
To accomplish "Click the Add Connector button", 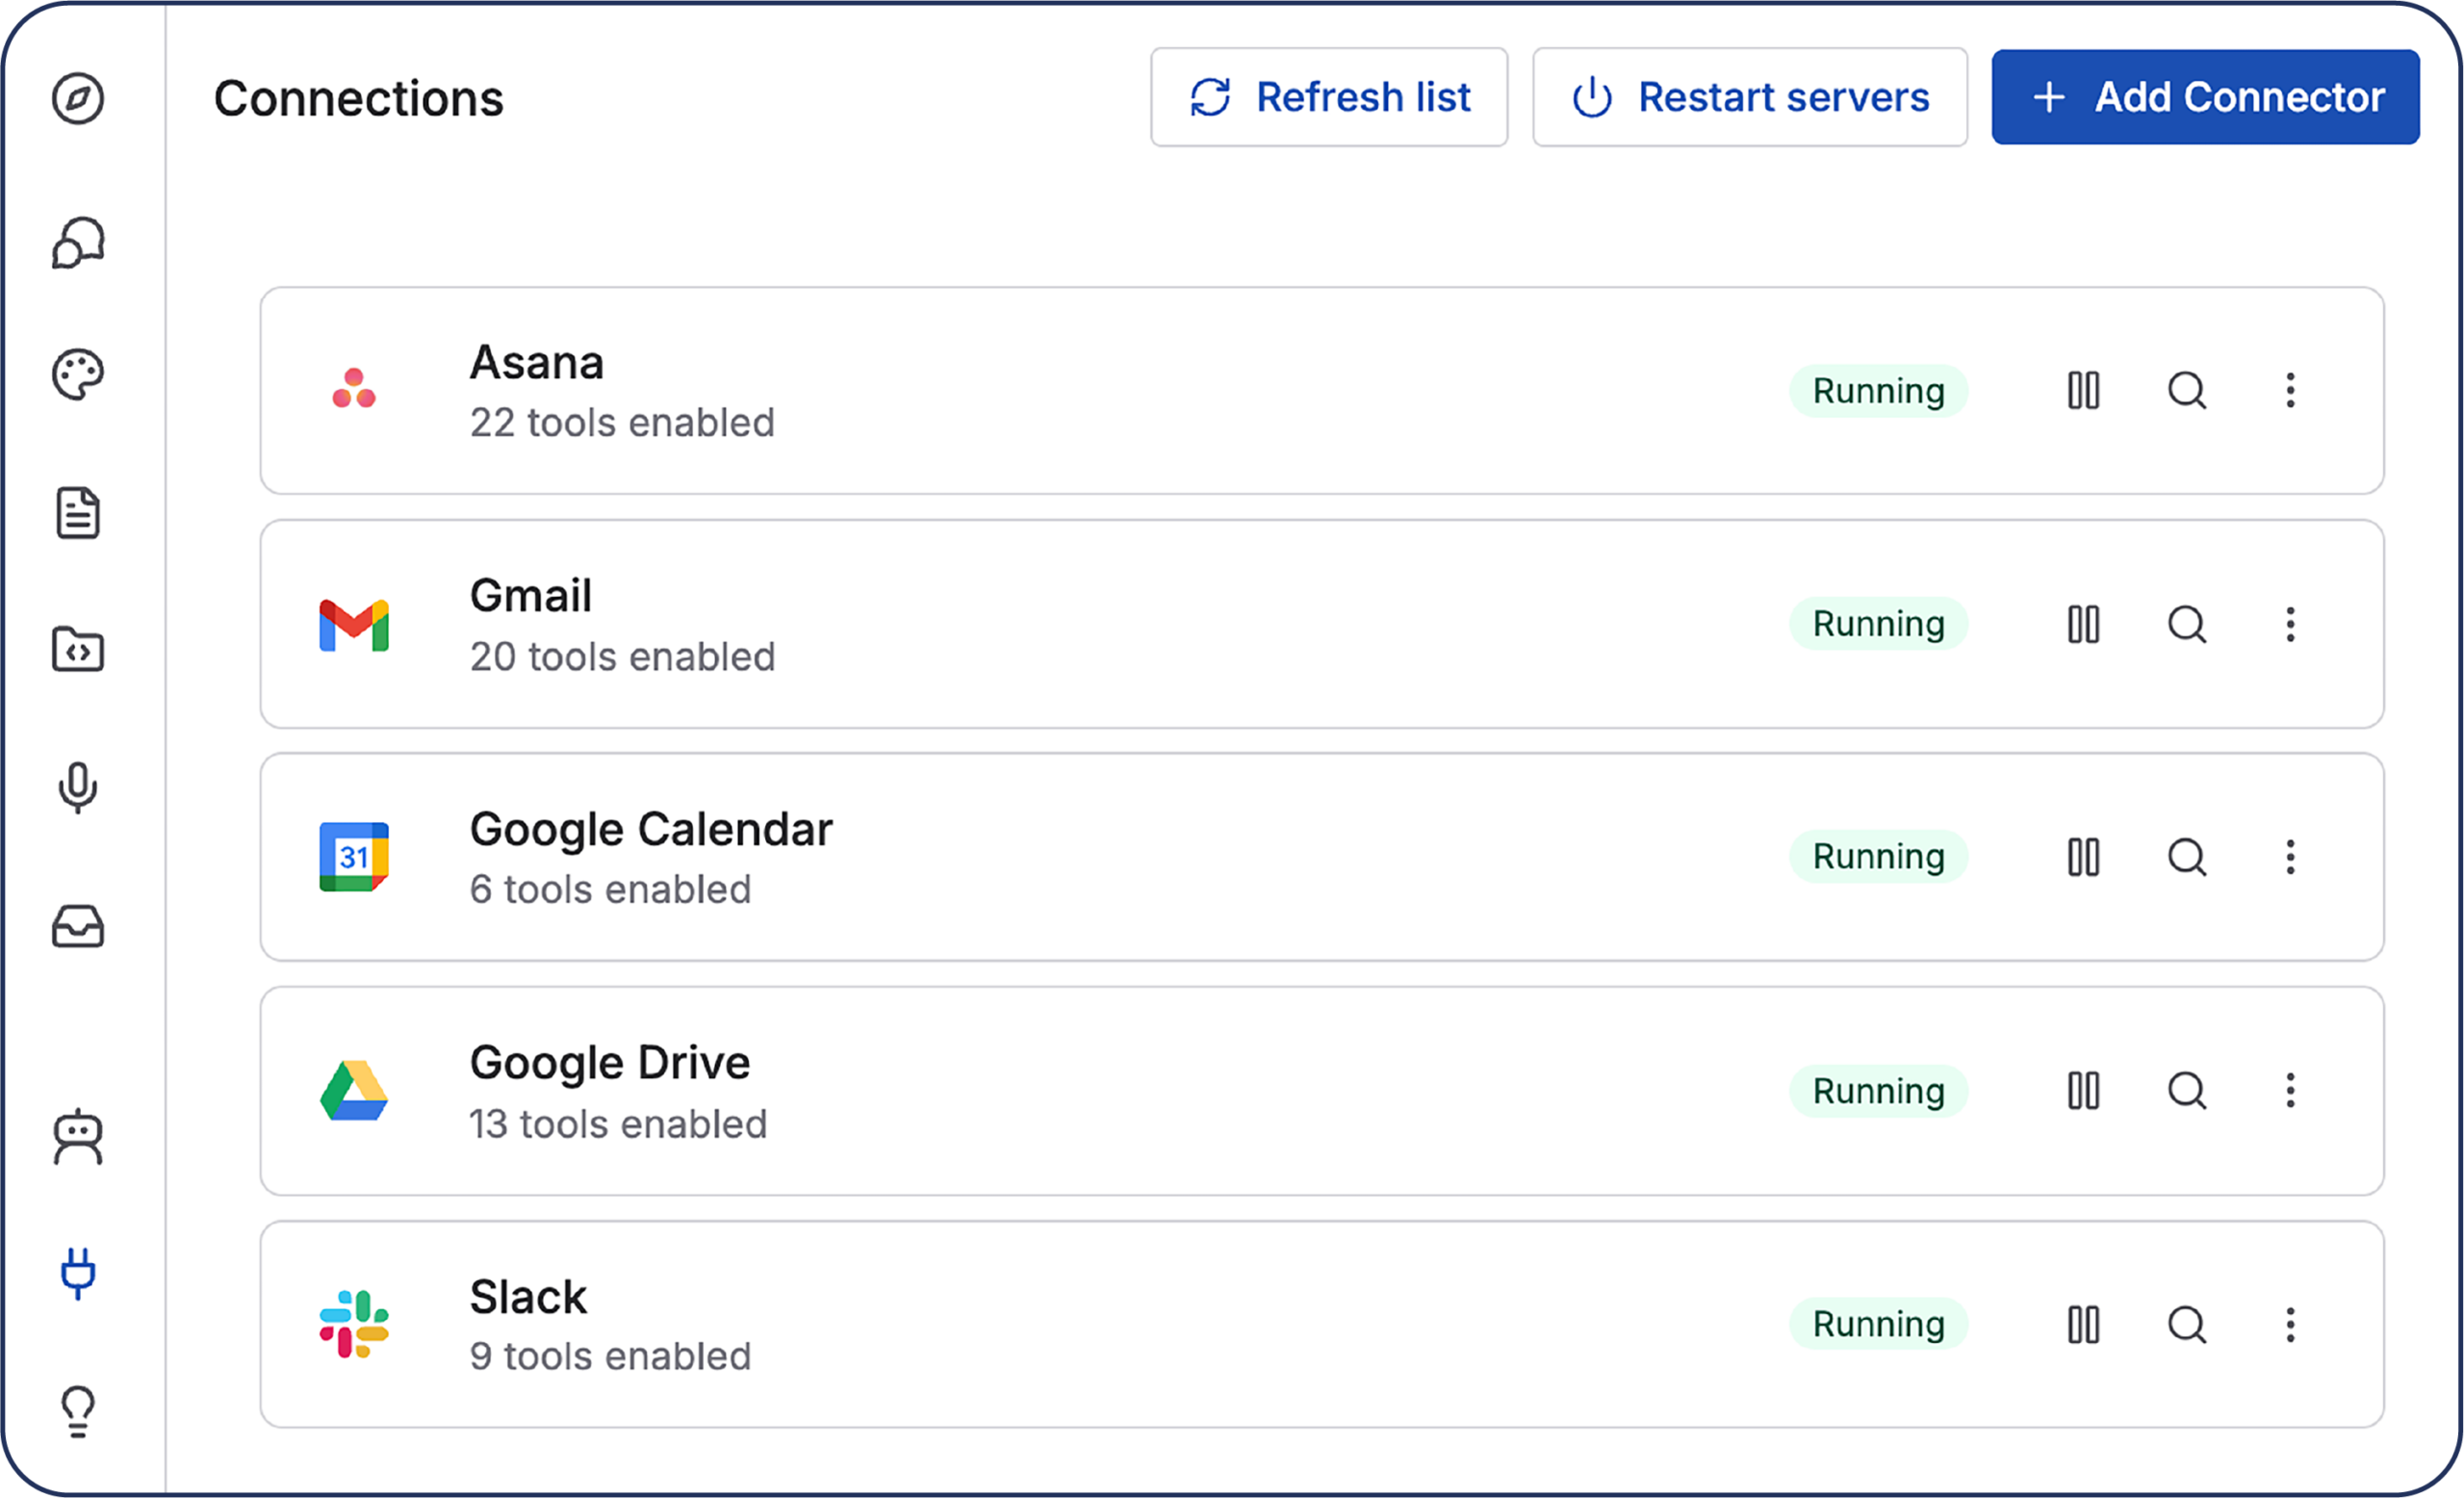I will point(2205,97).
